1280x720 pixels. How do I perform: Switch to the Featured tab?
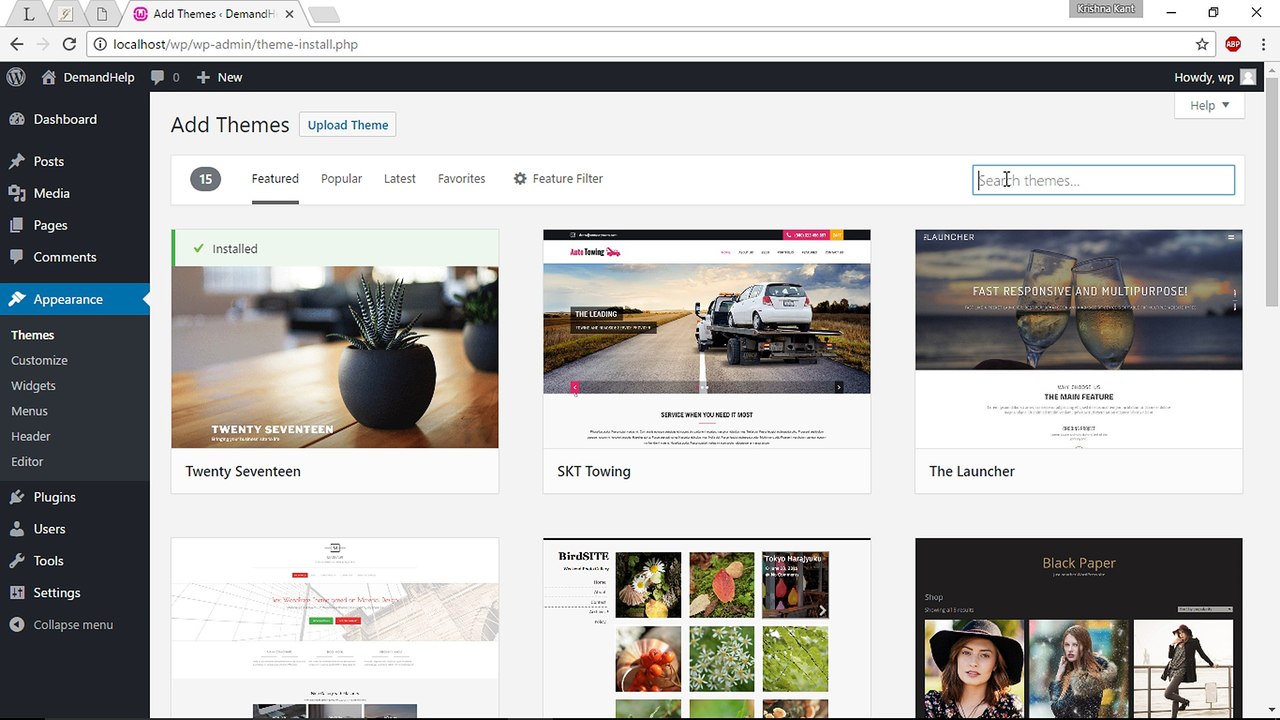pyautogui.click(x=275, y=179)
